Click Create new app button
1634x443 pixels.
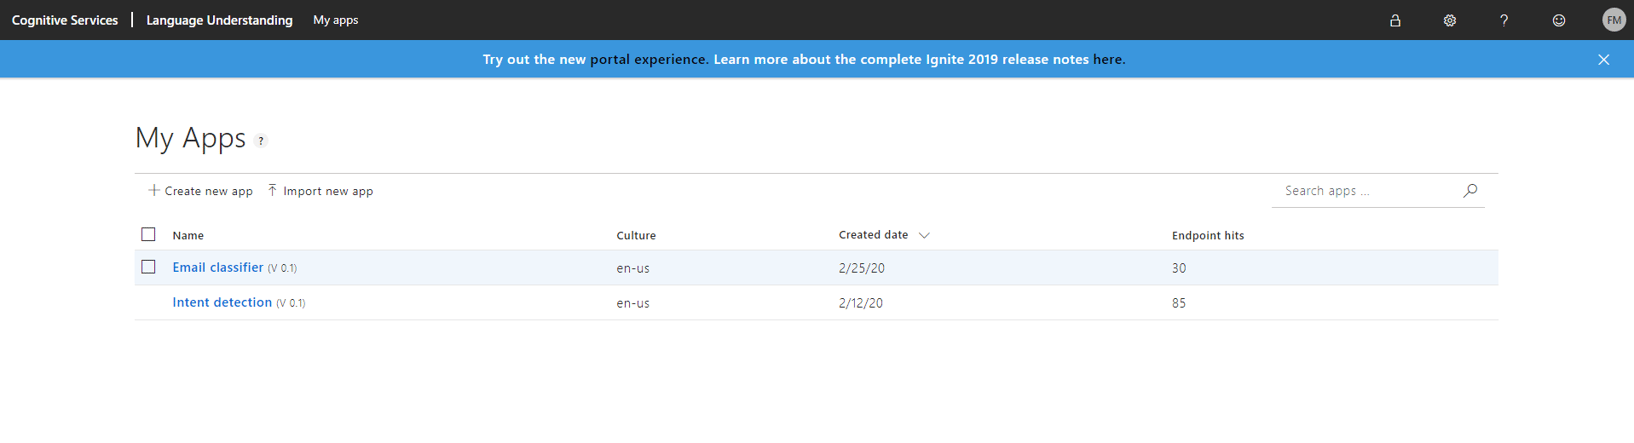click(x=200, y=191)
